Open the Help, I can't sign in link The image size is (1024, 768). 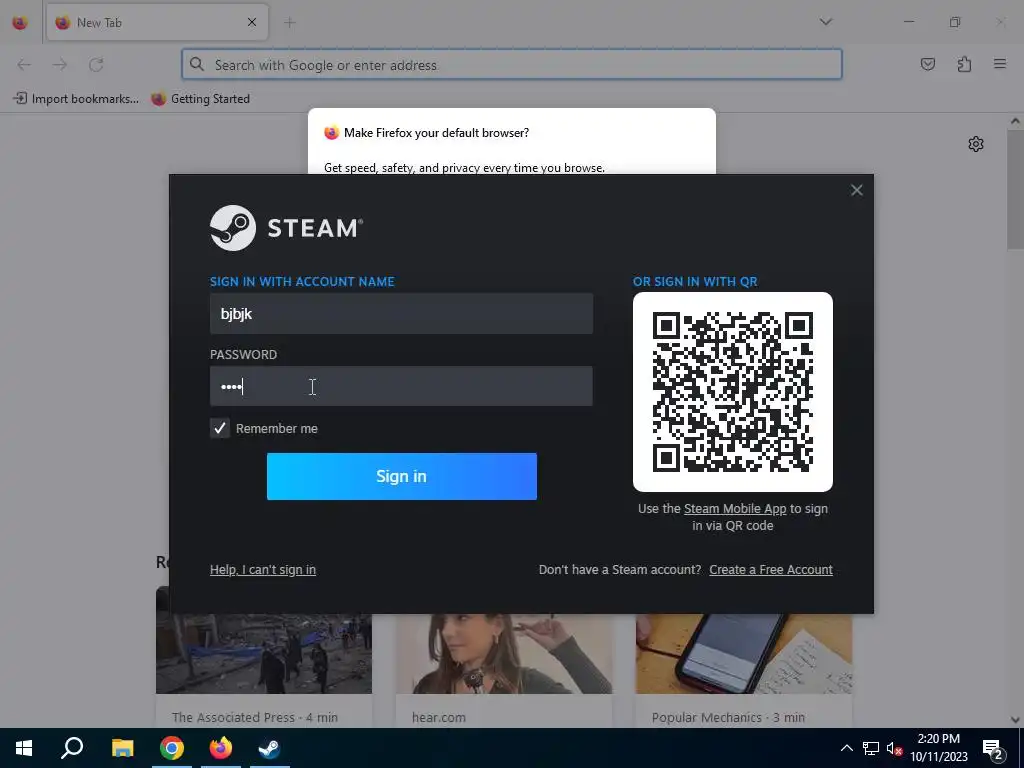263,569
